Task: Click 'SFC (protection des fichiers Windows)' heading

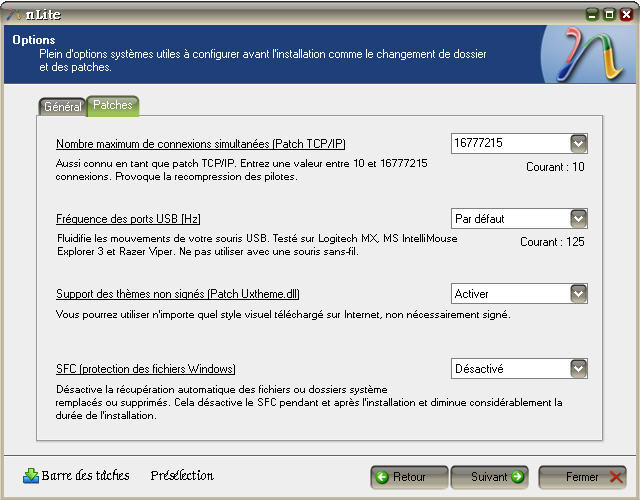Action: [x=146, y=369]
